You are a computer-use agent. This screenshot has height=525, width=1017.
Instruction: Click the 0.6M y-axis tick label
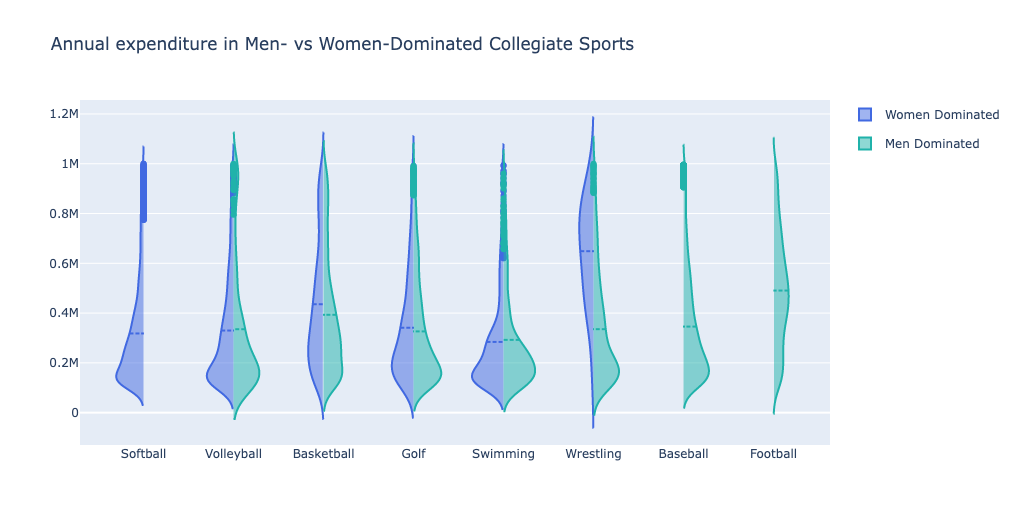(57, 264)
